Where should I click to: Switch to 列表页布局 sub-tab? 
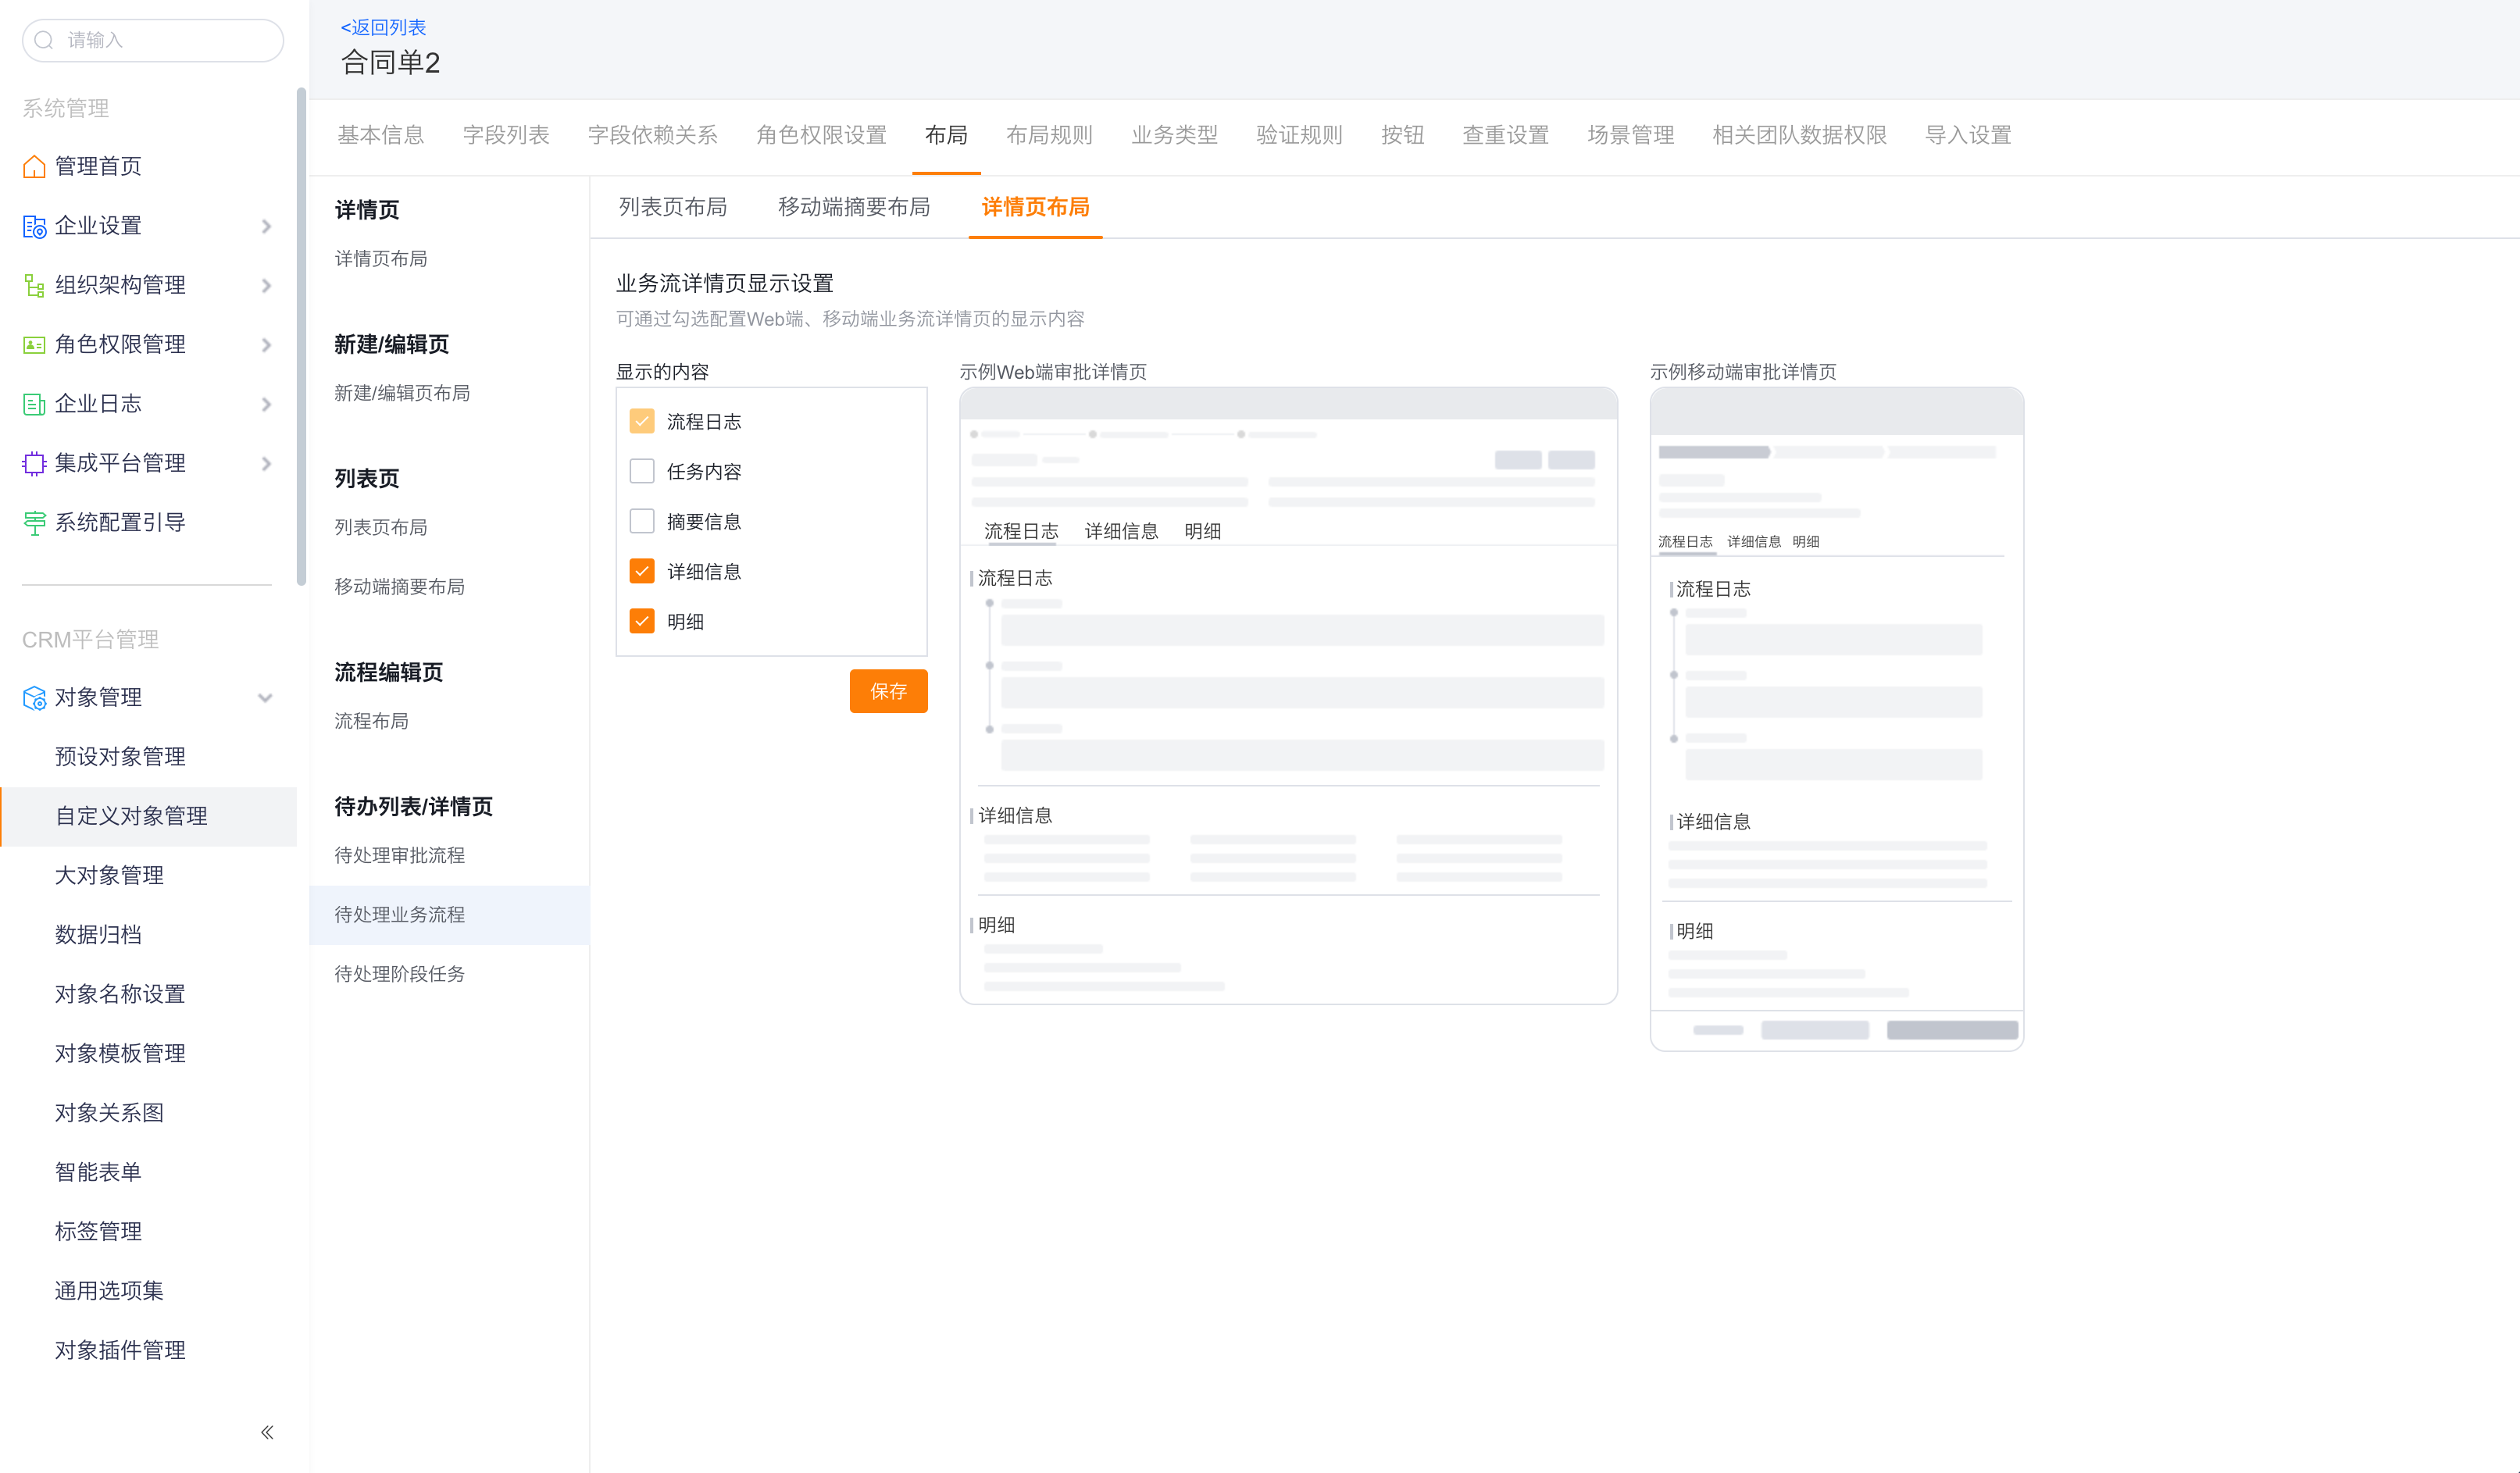(x=673, y=207)
